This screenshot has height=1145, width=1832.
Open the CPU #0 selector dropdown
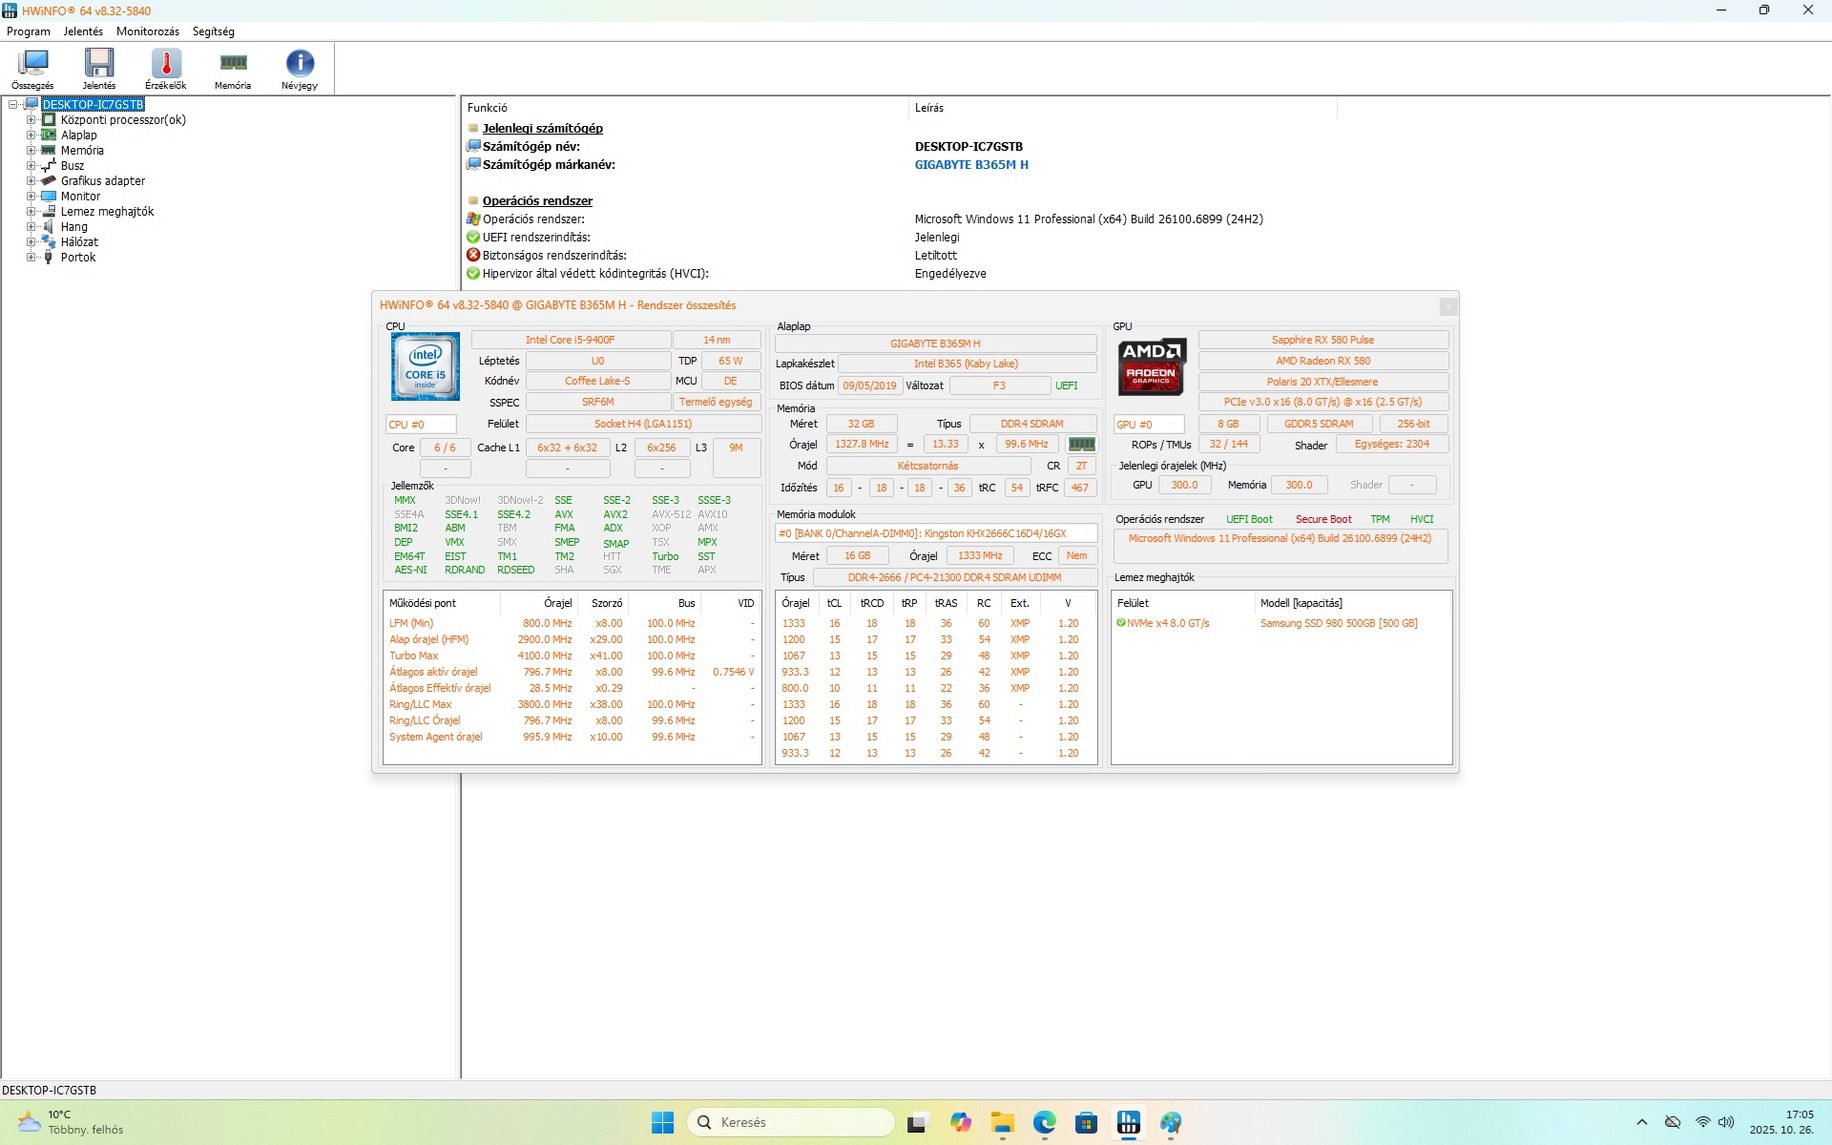click(421, 424)
